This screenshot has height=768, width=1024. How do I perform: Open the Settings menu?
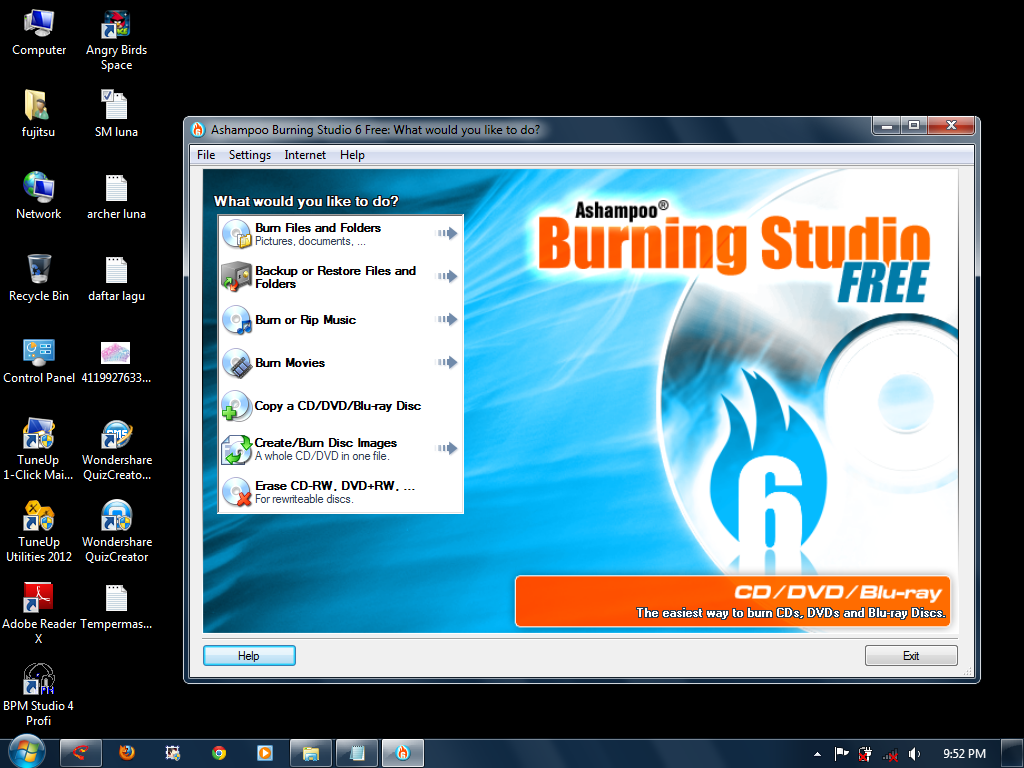tap(249, 155)
